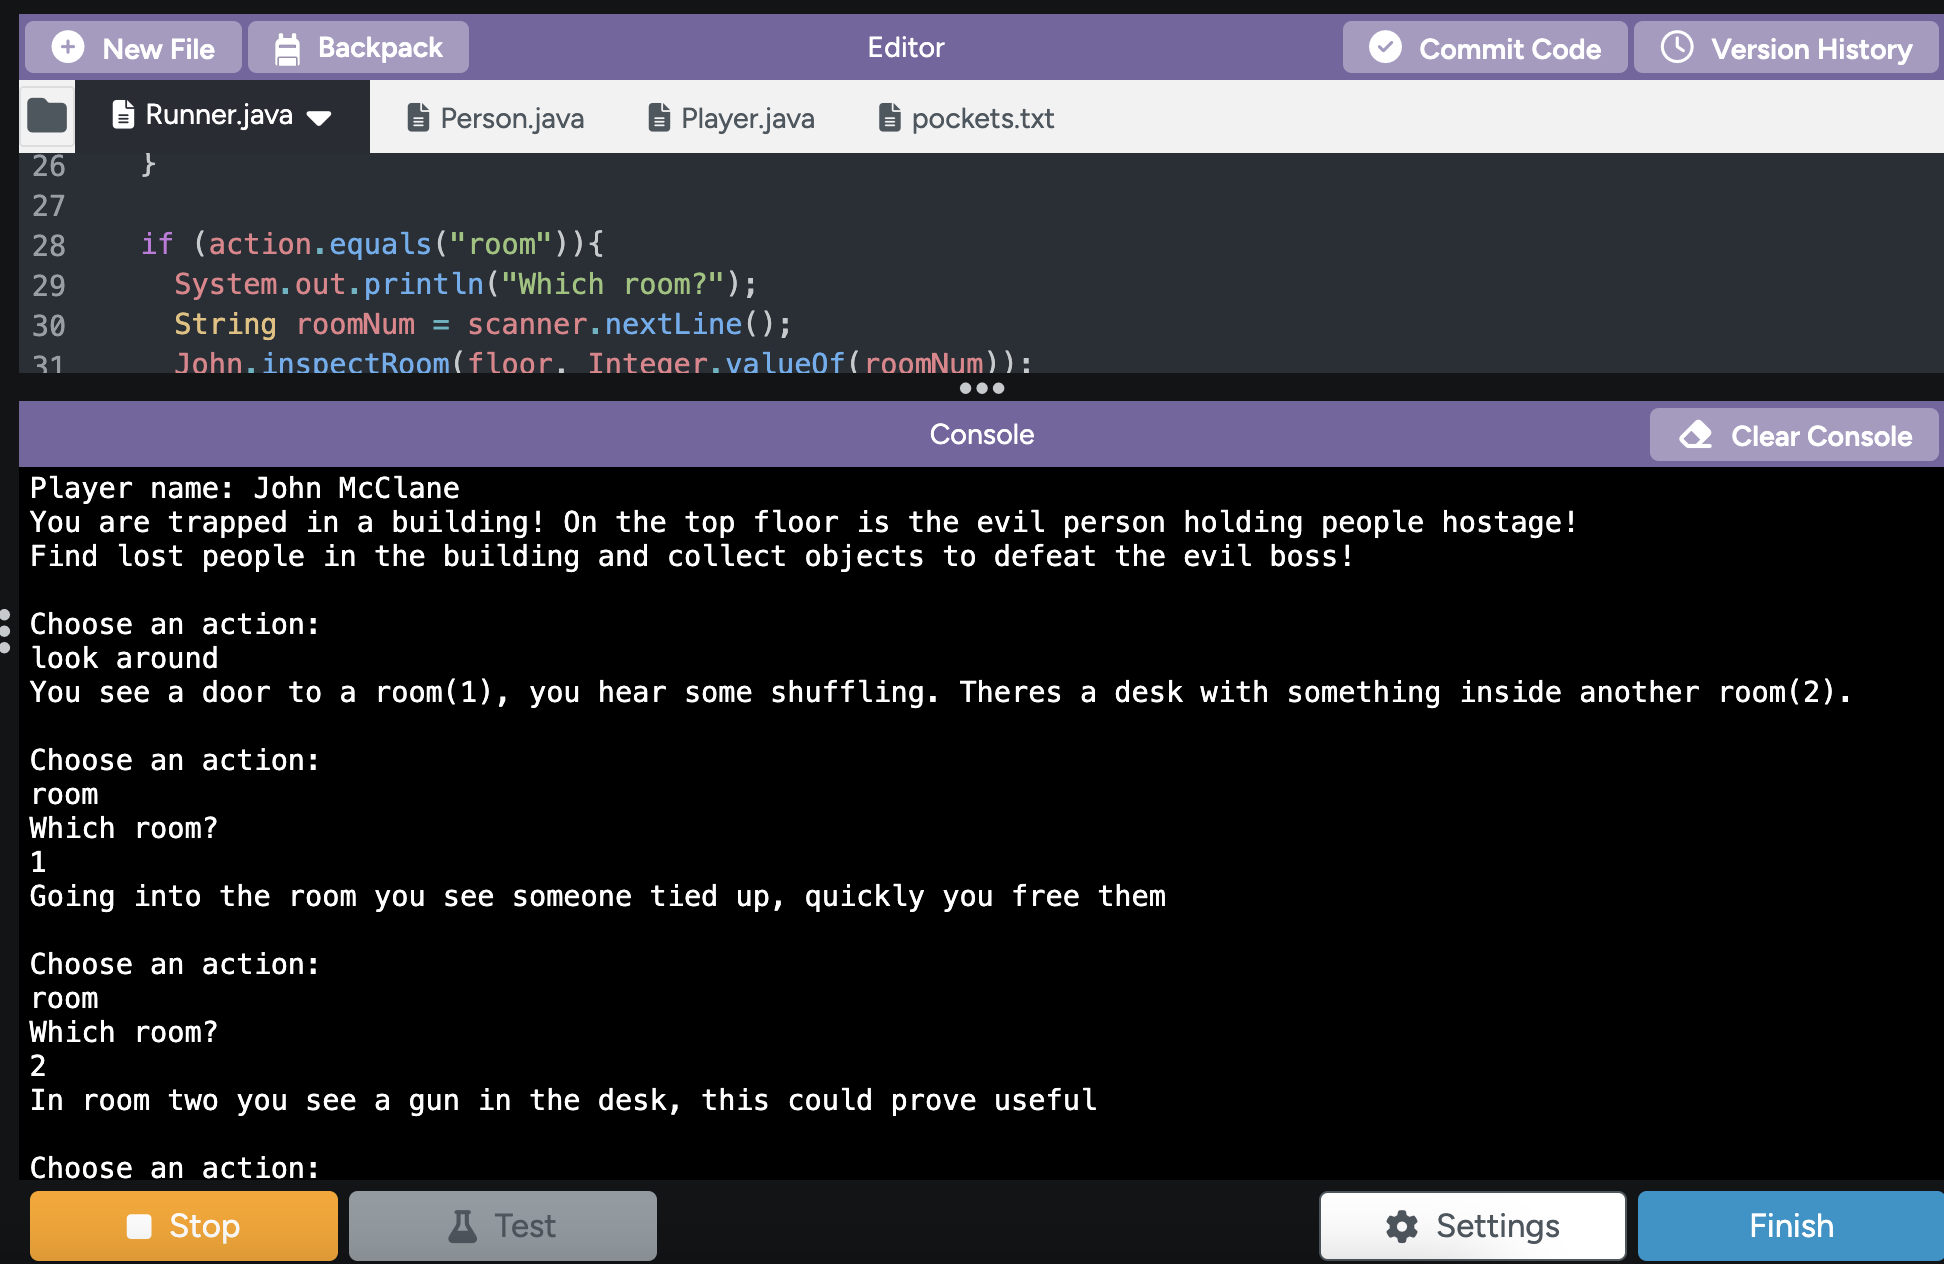Click the Test flask icon

463,1226
